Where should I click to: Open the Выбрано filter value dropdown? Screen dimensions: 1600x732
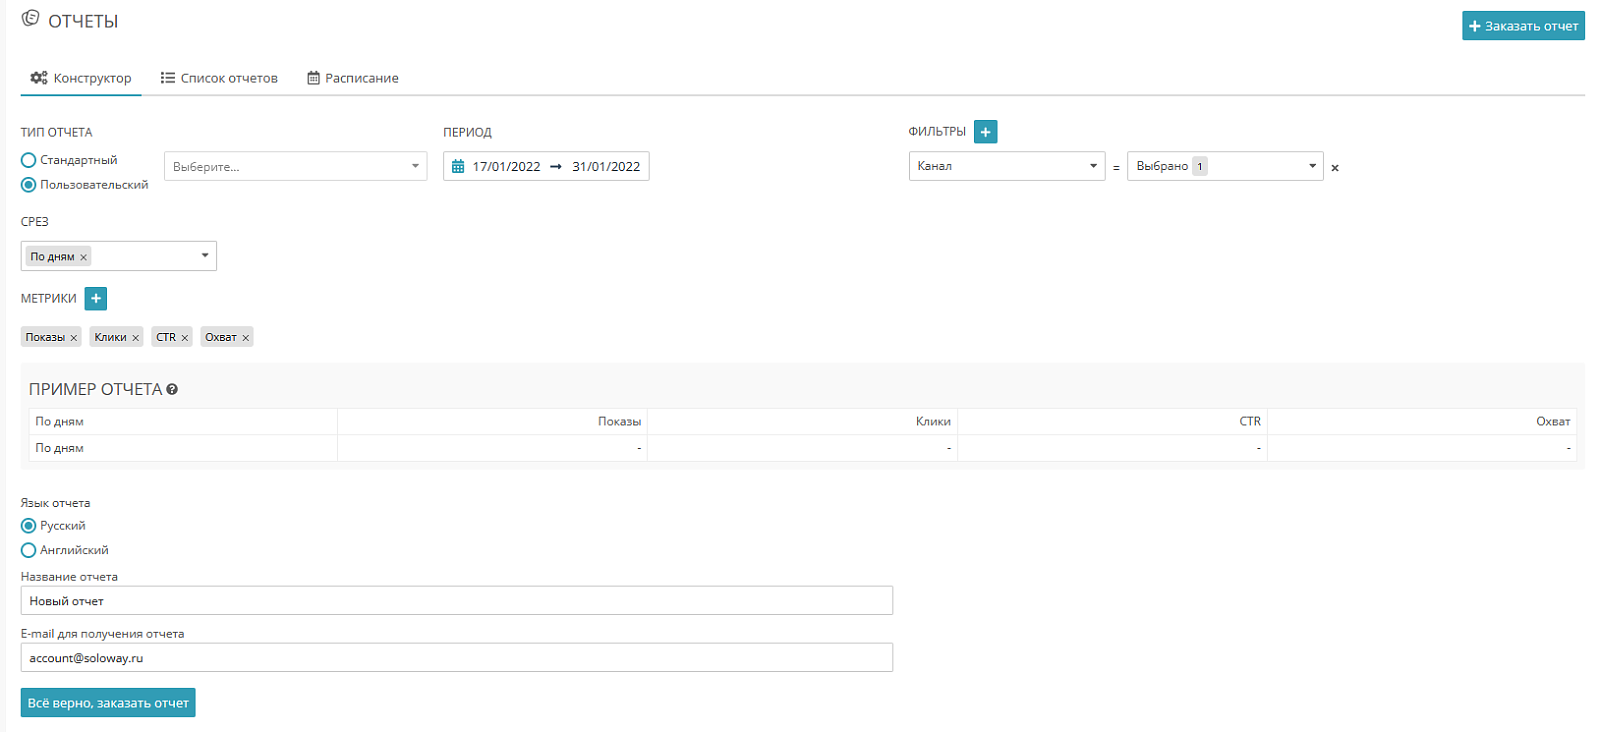1225,166
